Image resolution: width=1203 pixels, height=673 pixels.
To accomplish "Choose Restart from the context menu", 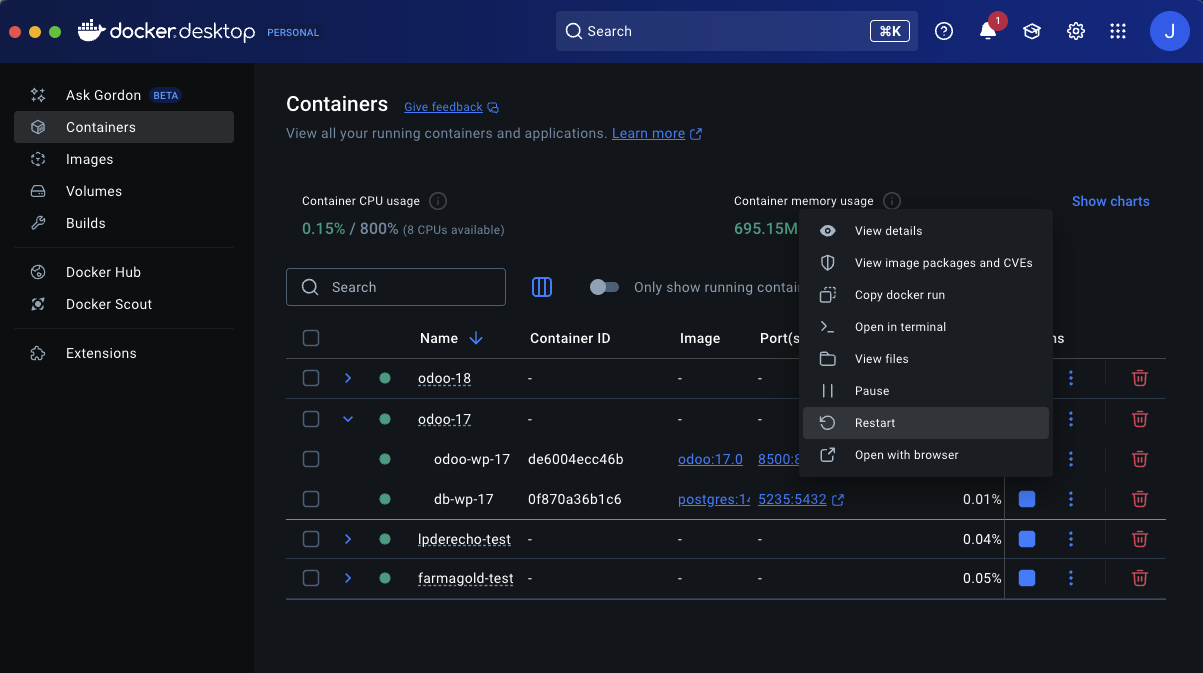I will (873, 422).
